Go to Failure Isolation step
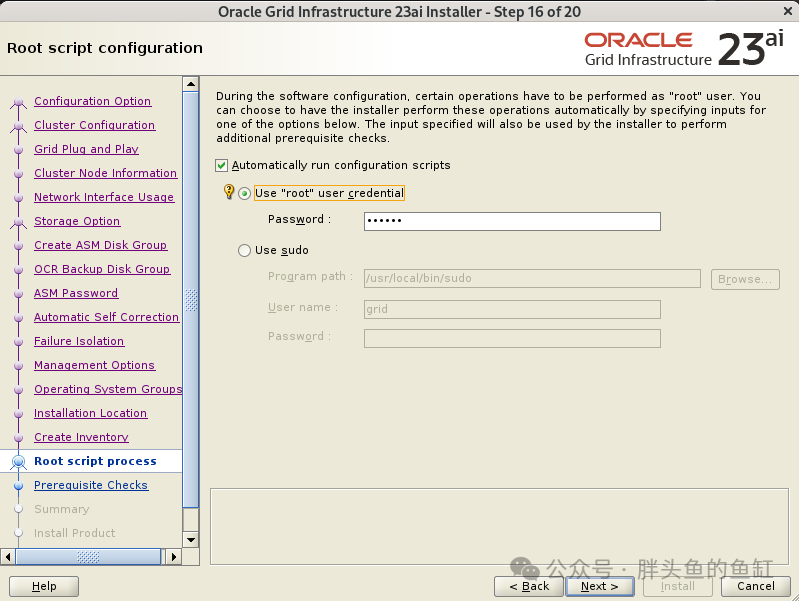This screenshot has width=799, height=601. 79,341
